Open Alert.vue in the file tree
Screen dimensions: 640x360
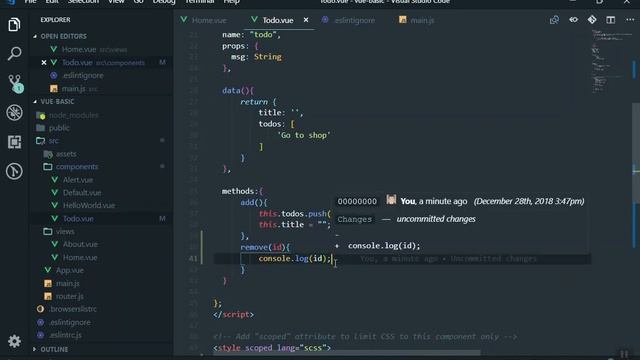click(78, 180)
